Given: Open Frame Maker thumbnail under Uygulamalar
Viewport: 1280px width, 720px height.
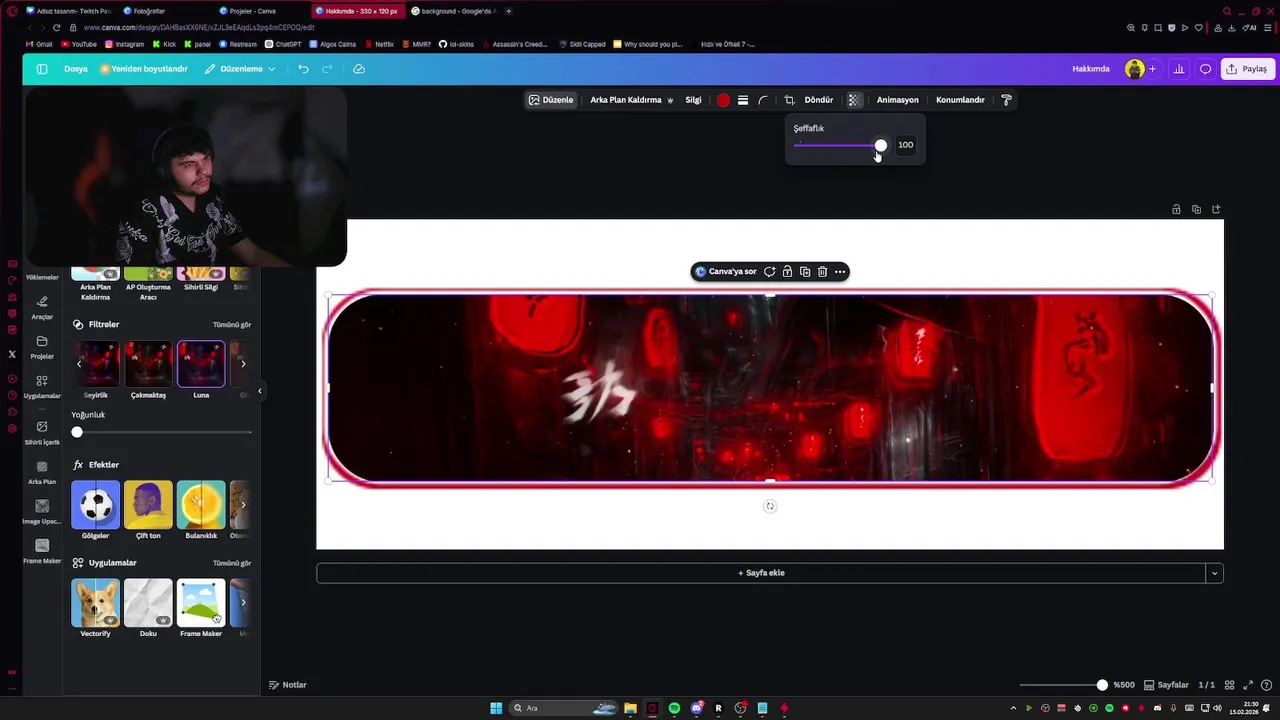Looking at the screenshot, I should point(201,603).
